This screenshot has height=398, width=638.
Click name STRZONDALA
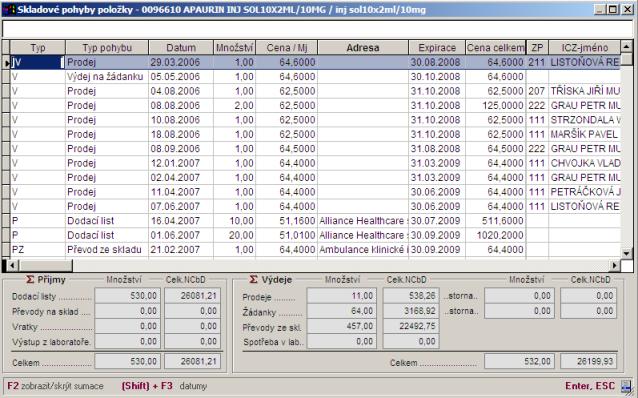point(585,120)
